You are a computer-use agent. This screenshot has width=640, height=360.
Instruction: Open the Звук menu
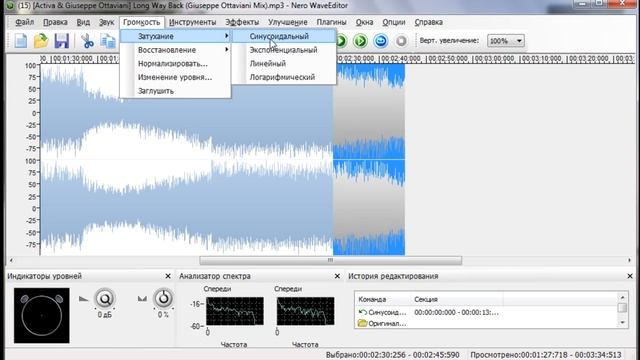click(107, 22)
